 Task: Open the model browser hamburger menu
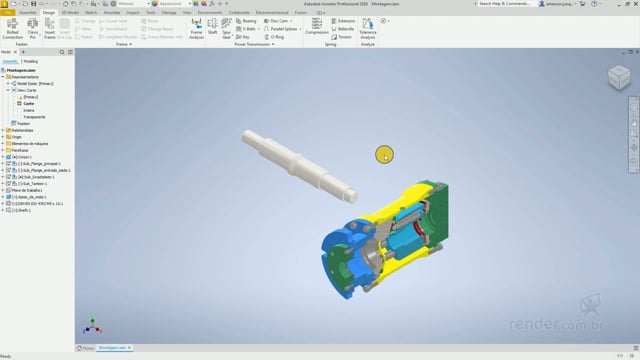pos(70,52)
